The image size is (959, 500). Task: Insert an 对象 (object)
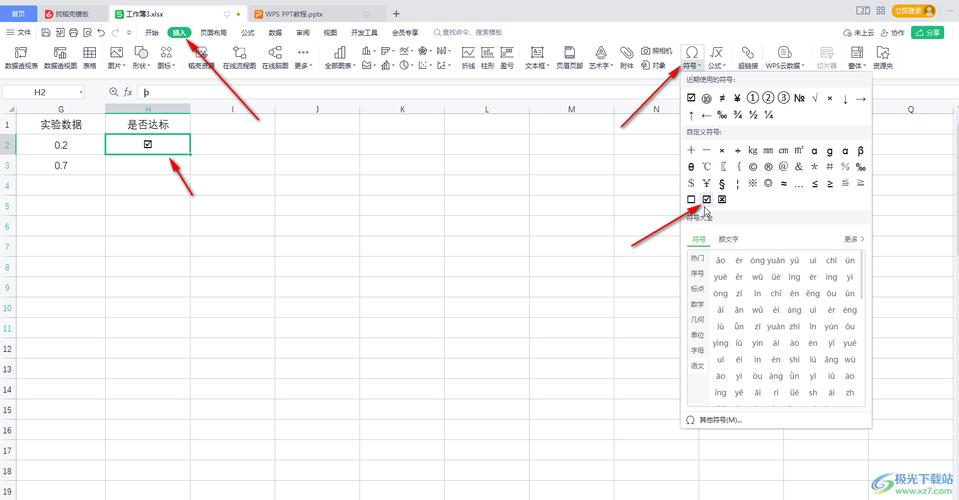pos(653,65)
